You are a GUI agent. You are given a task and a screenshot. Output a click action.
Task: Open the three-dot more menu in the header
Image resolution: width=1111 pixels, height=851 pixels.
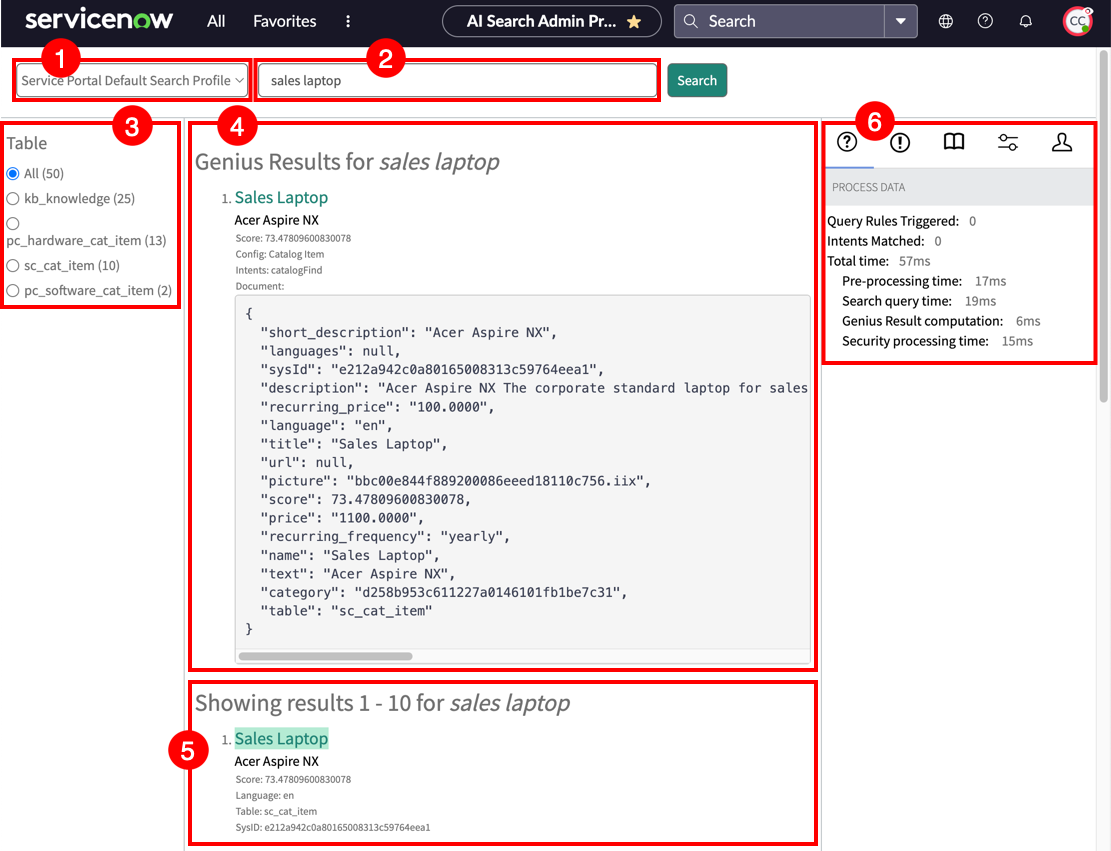pyautogui.click(x=348, y=21)
